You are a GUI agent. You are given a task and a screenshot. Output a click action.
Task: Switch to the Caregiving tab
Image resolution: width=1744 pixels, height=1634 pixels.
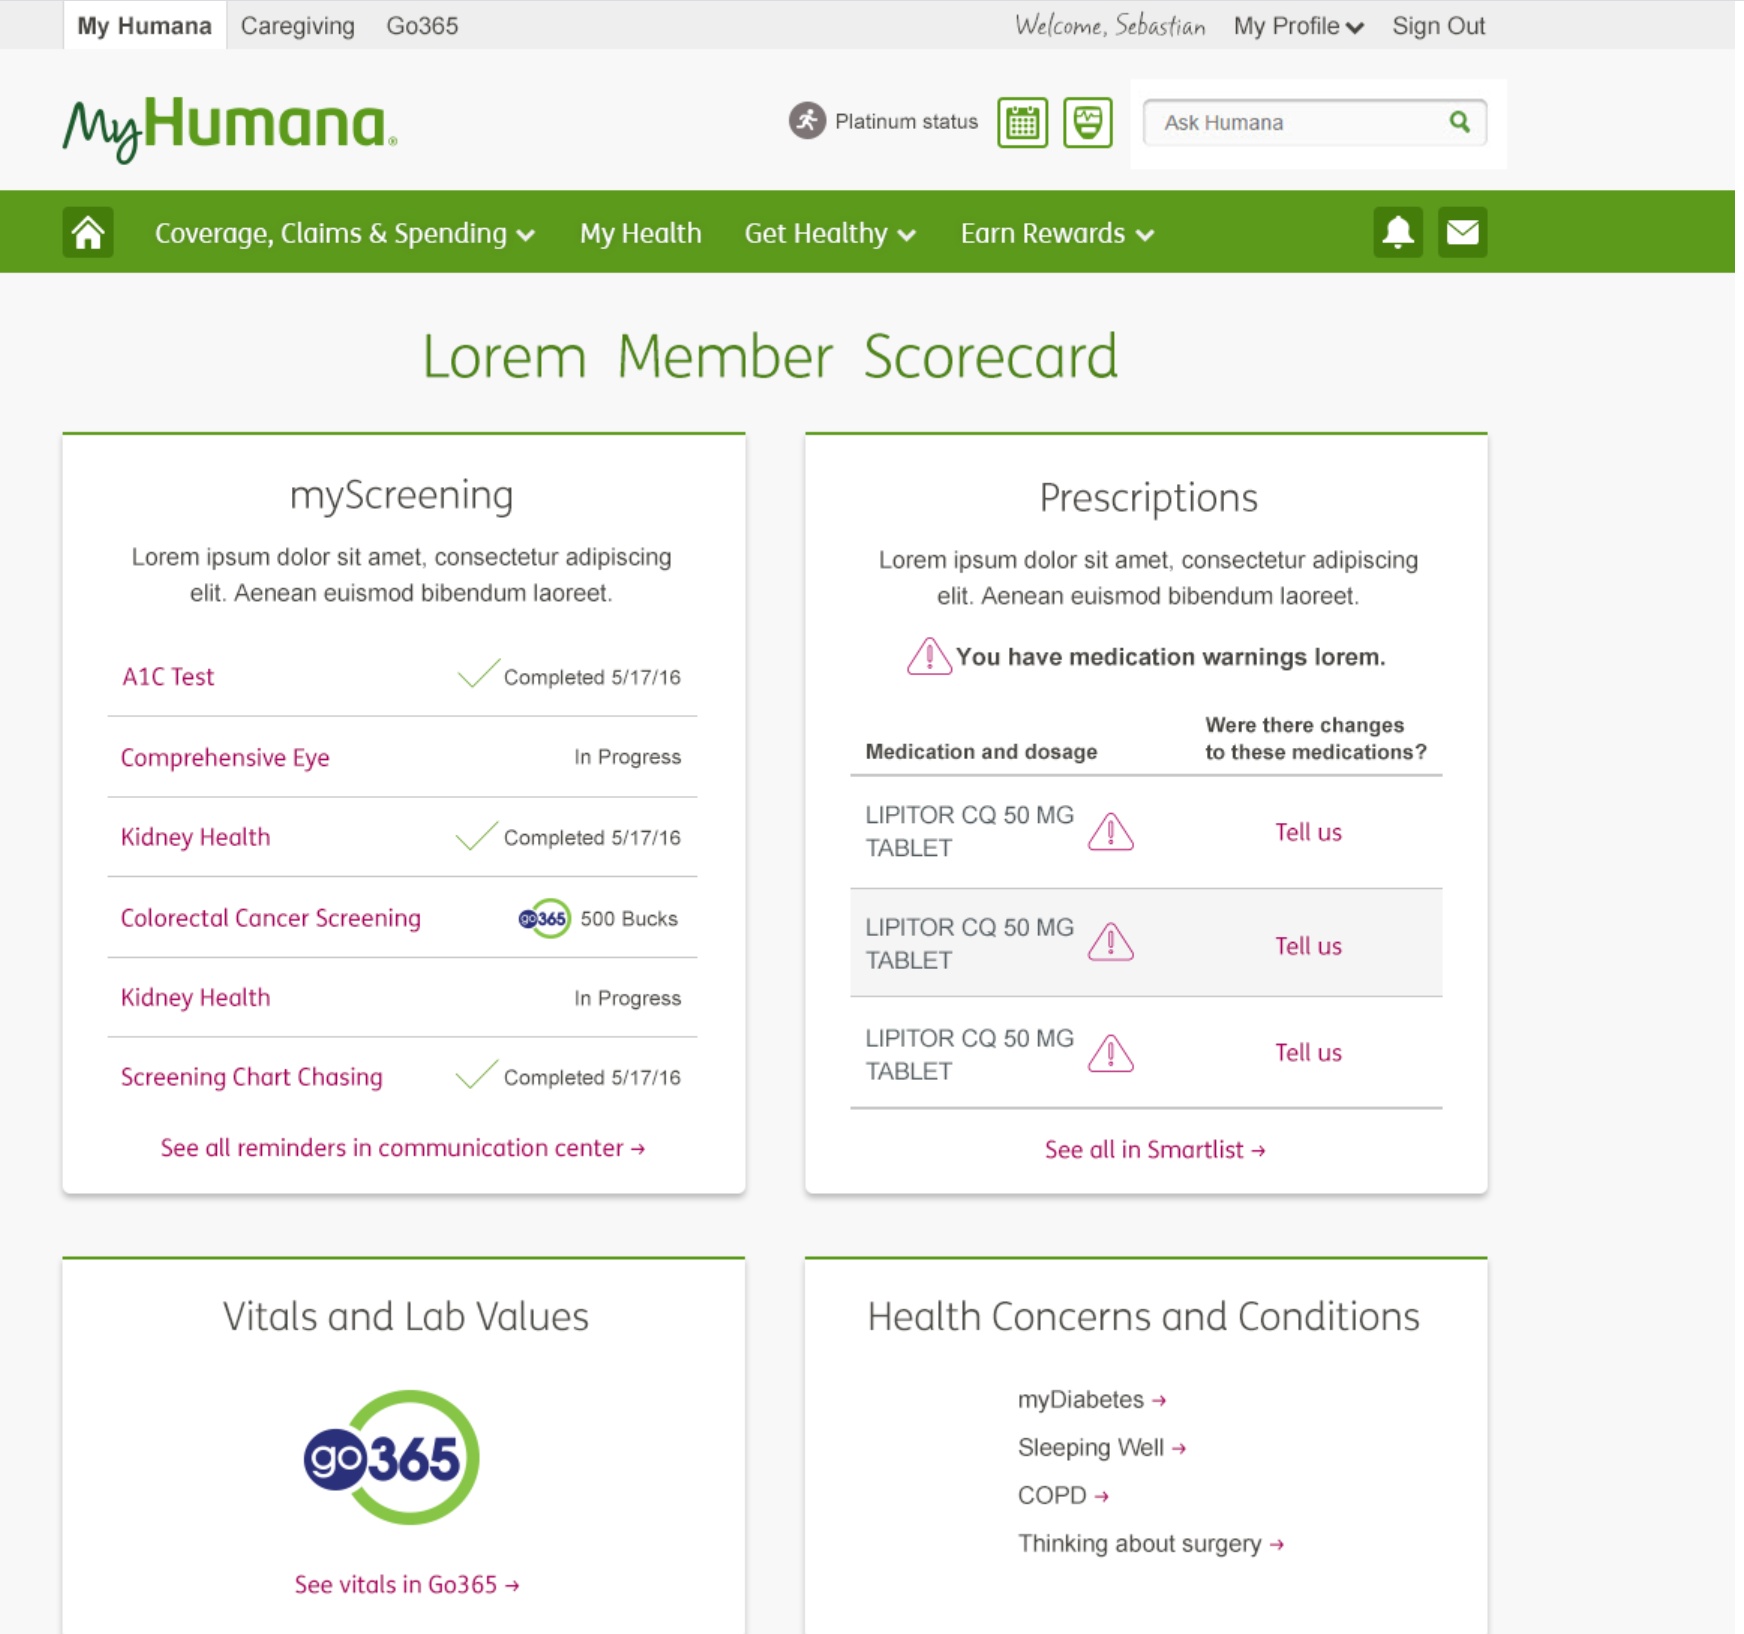click(297, 26)
